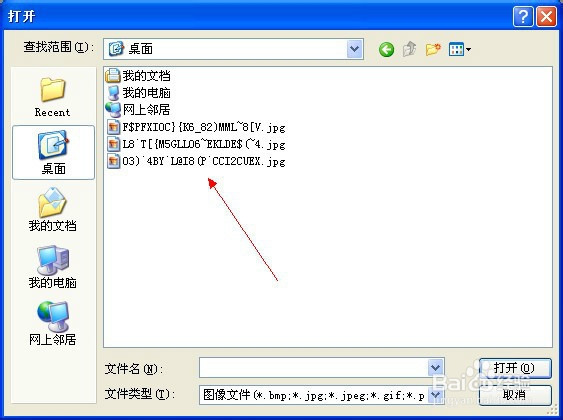Select file O3)`4BY`L@I8(P`CCI2CUEX.jpg
Viewport: 563px width, 420px height.
click(x=196, y=161)
